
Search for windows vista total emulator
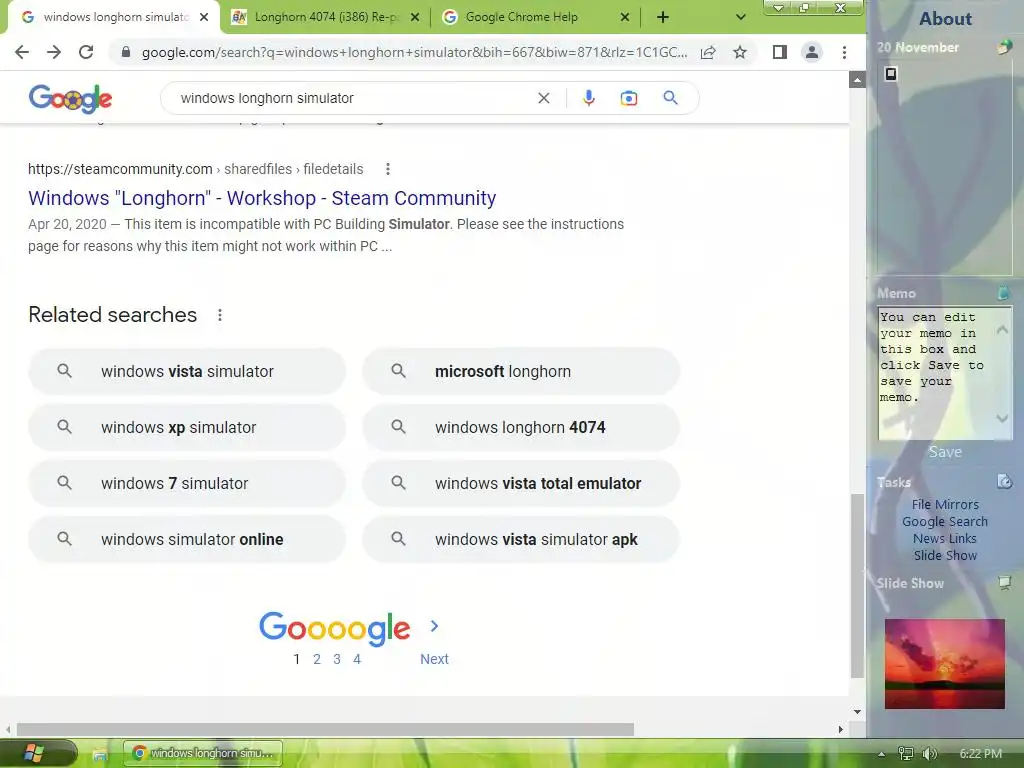(521, 484)
